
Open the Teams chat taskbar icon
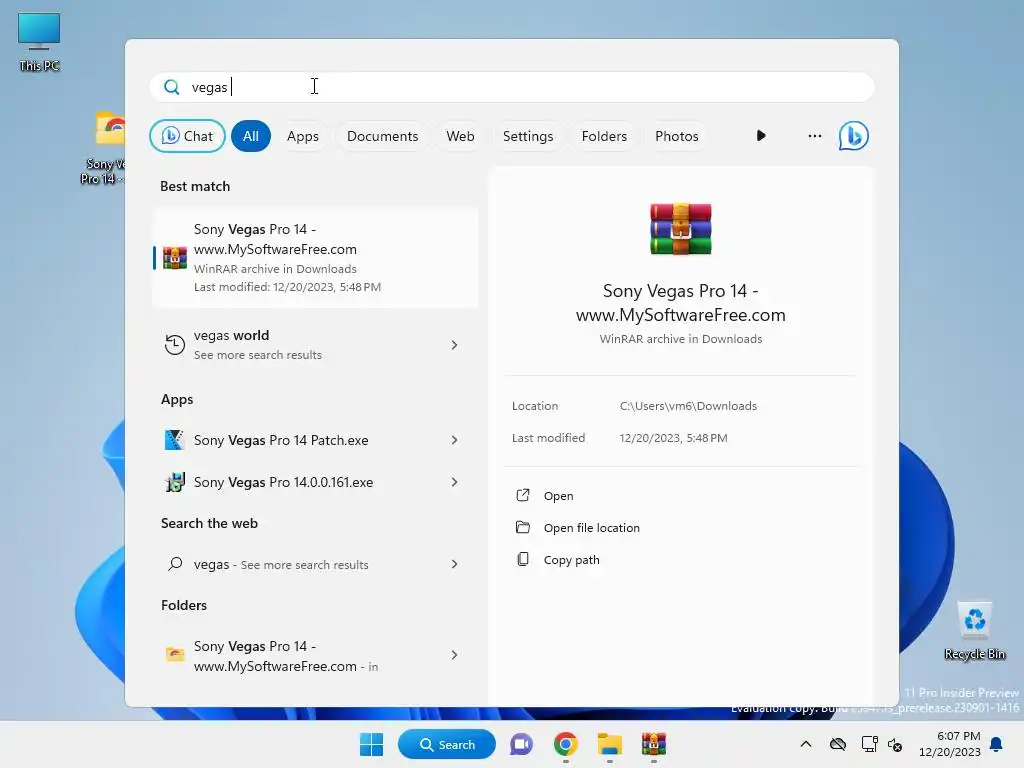click(x=521, y=744)
